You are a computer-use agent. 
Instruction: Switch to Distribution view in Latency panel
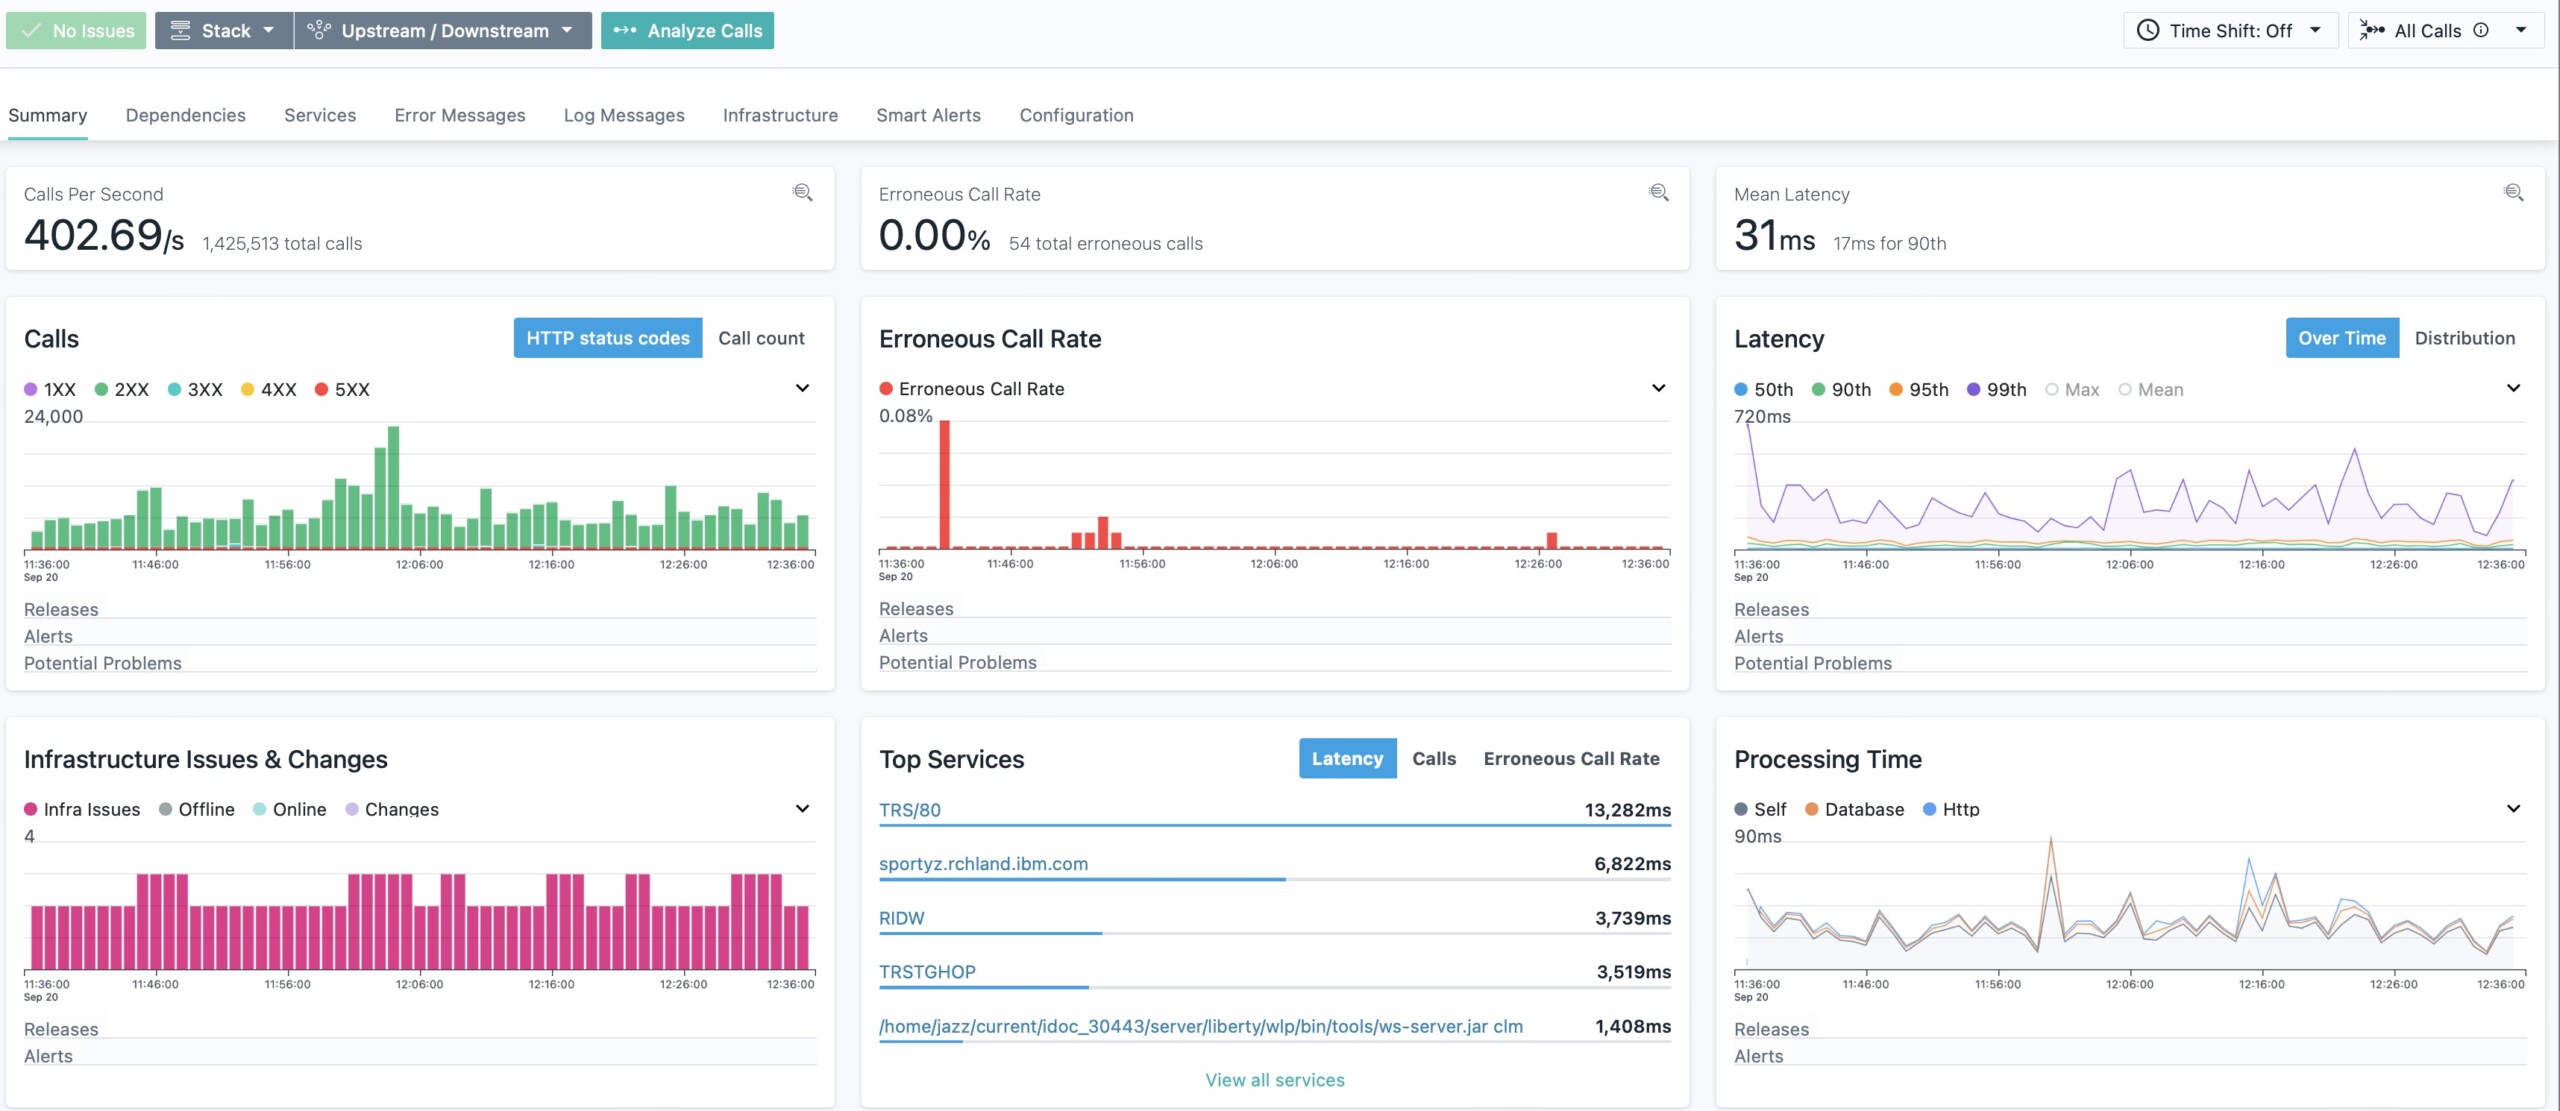click(x=2465, y=338)
